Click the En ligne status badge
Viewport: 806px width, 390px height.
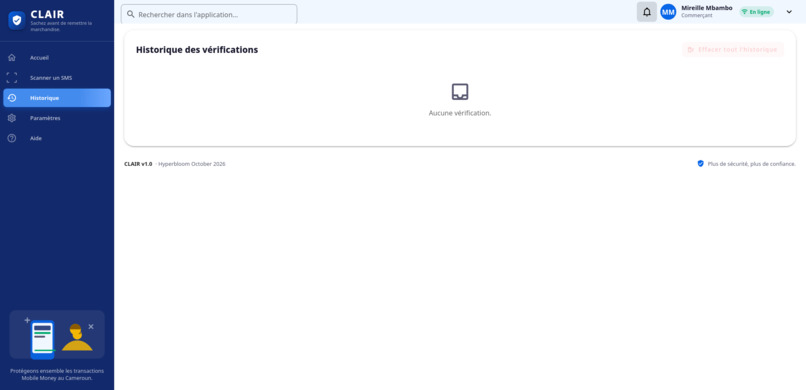756,12
